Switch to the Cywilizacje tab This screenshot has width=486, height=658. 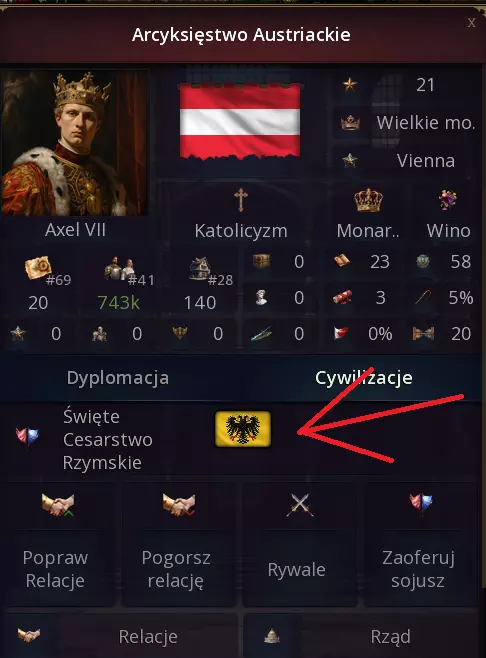pos(363,378)
